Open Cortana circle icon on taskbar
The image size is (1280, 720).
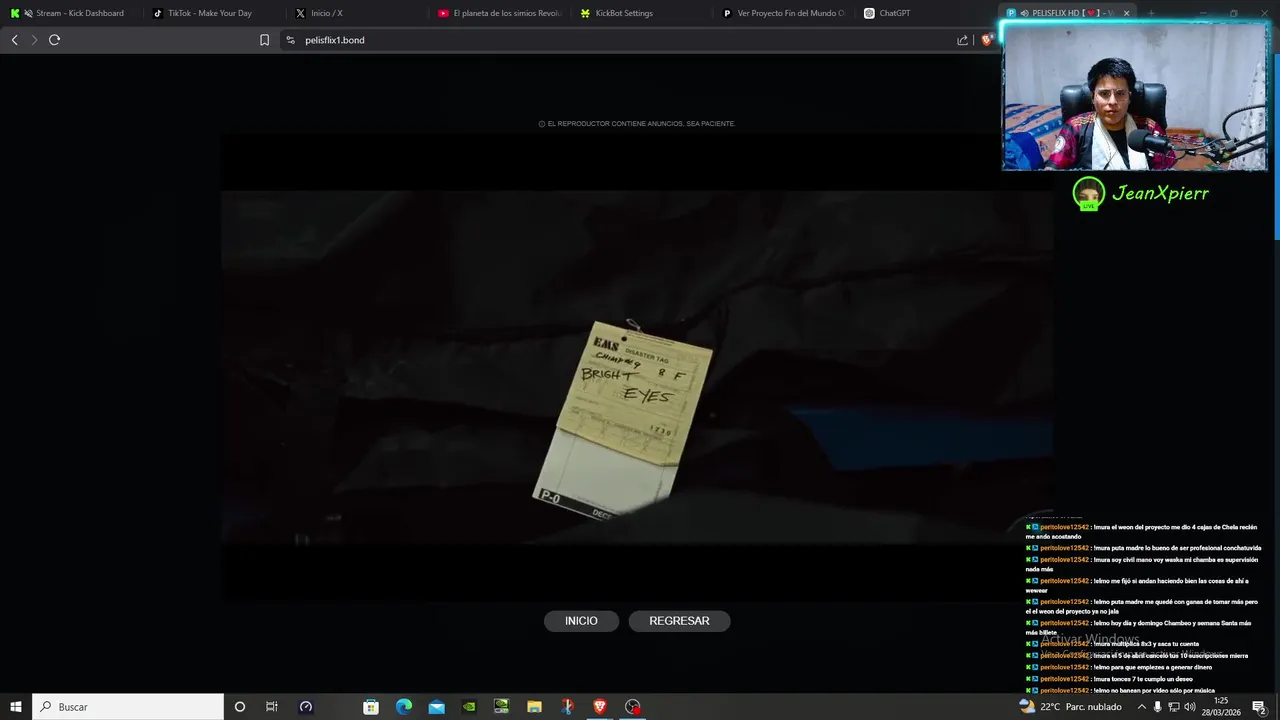[x=239, y=707]
